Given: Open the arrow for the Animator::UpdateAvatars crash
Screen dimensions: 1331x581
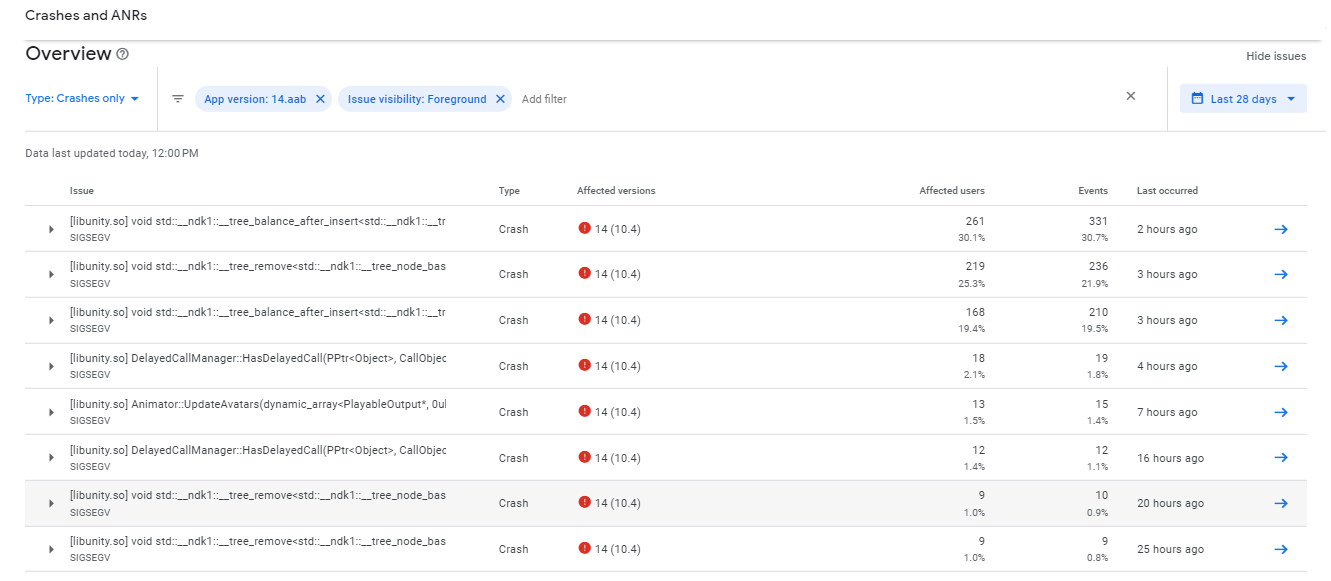Looking at the screenshot, I should pos(50,411).
